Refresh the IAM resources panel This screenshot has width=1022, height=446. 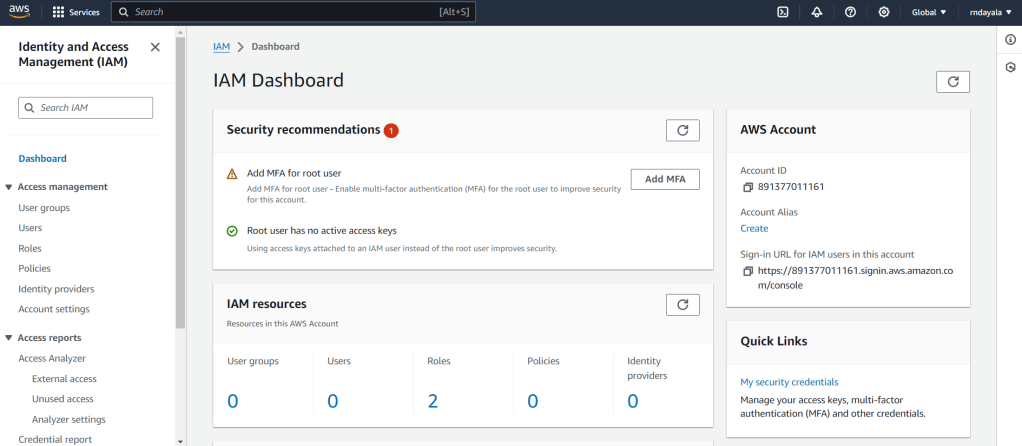pos(682,305)
